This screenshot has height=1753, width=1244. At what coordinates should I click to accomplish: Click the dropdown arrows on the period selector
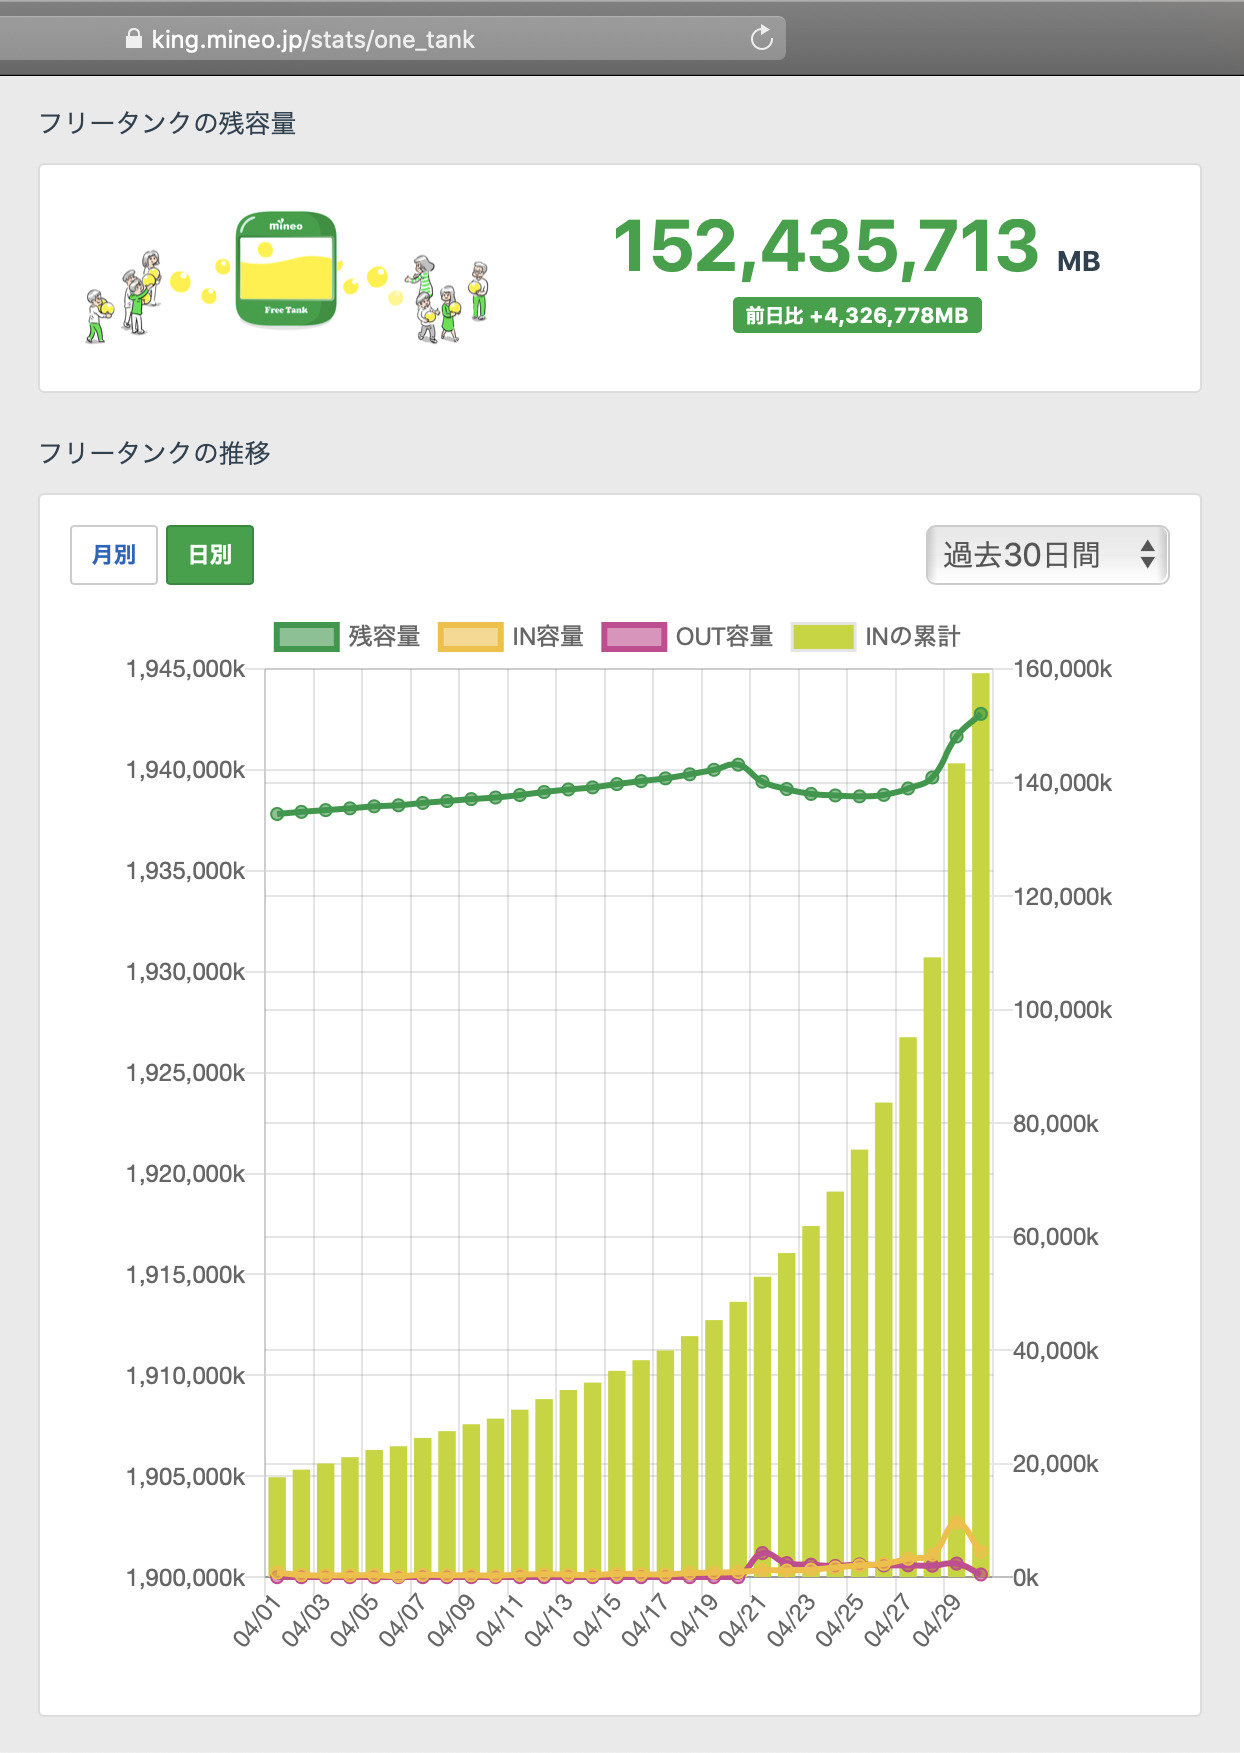point(1147,555)
